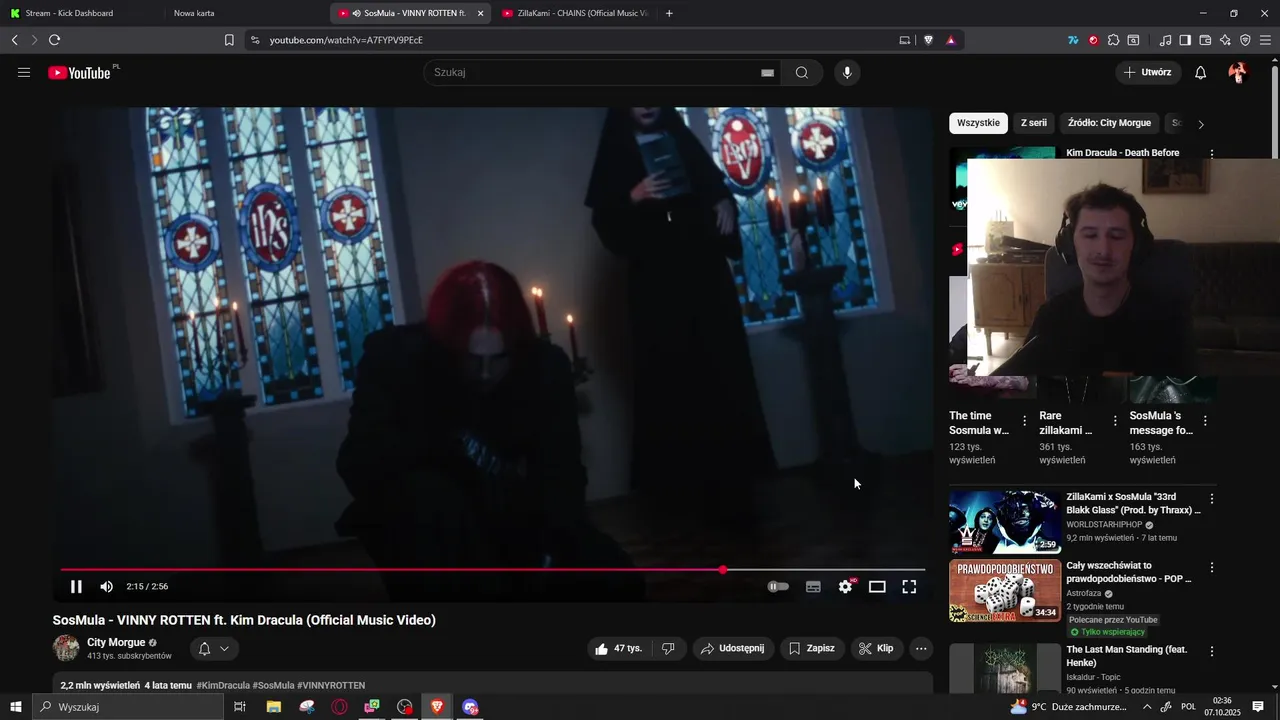Image resolution: width=1280 pixels, height=720 pixels.
Task: Bookmark this page icon
Action: (229, 40)
